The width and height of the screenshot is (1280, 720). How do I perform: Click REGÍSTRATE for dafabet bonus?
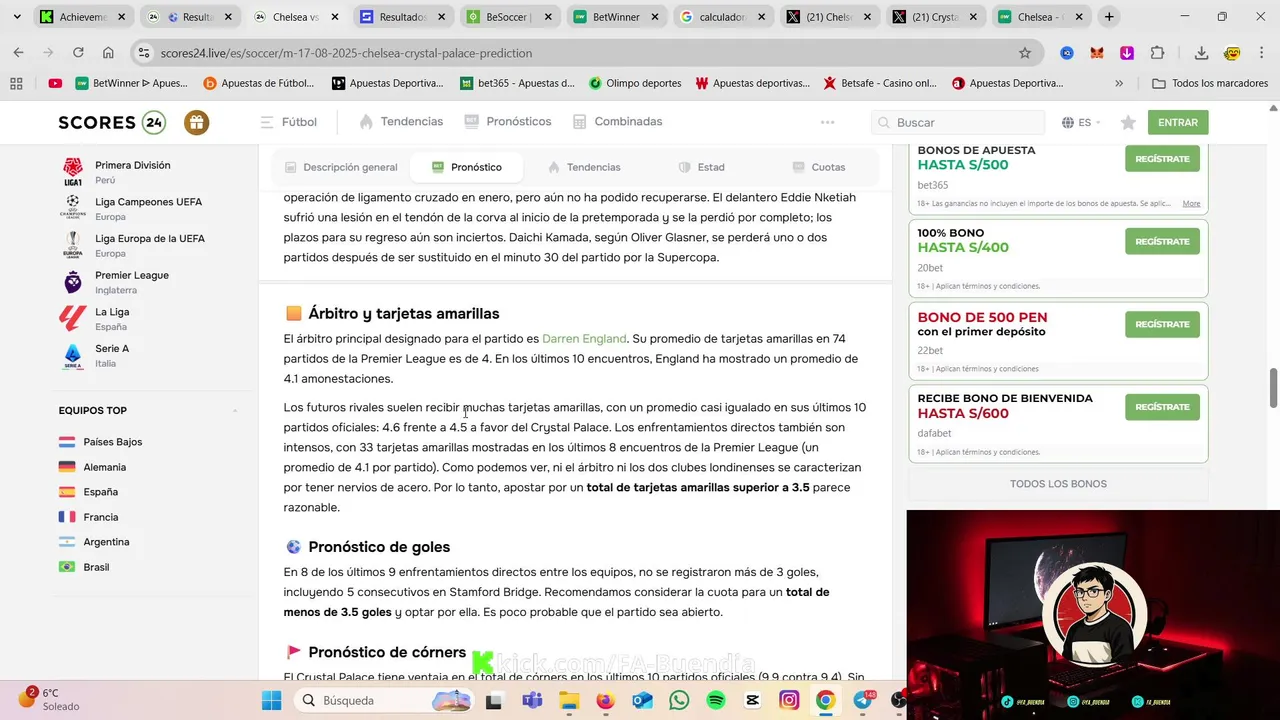tap(1162, 407)
